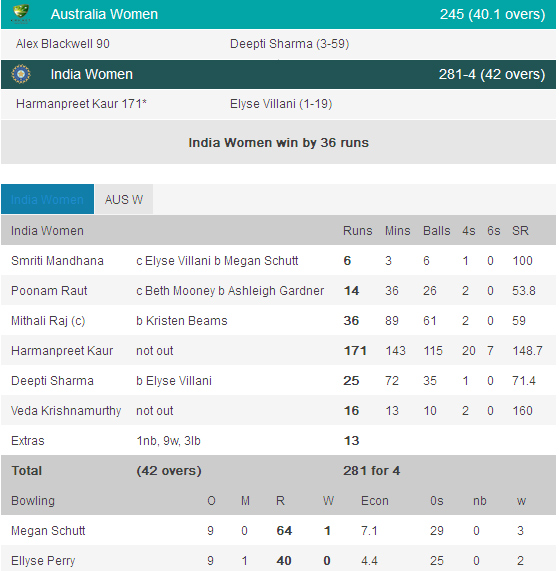Click the Alex Blackwell 90 summary text

coord(63,44)
